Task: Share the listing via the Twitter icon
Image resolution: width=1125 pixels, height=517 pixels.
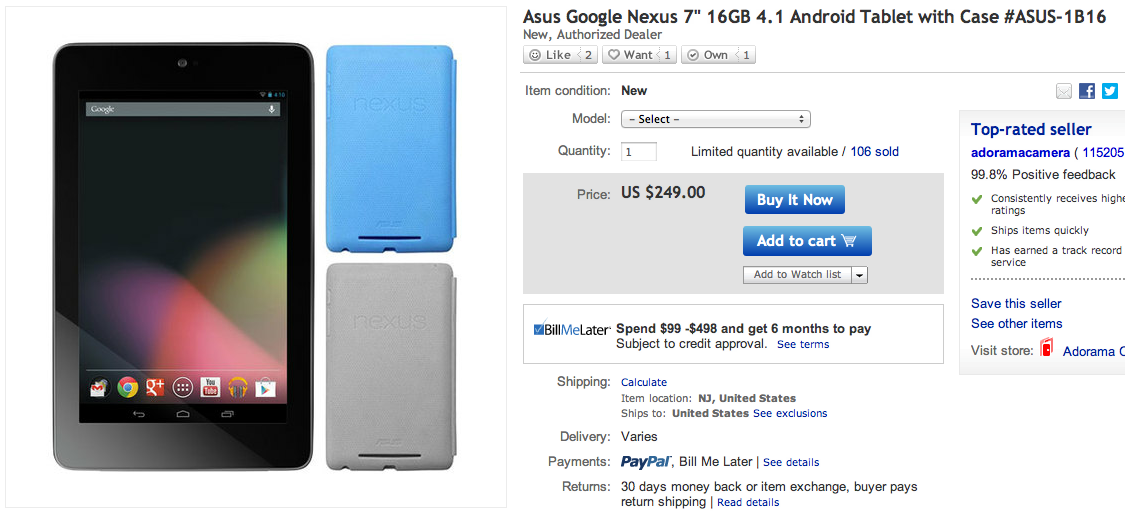Action: (1109, 91)
